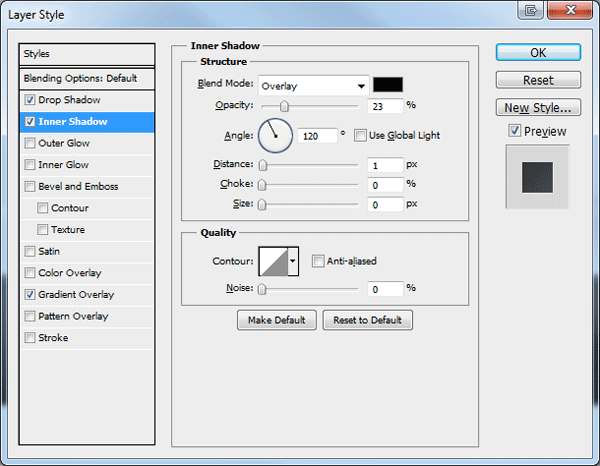Image resolution: width=600 pixels, height=466 pixels.
Task: Check the Texture sub-option checkbox
Action: click(42, 230)
